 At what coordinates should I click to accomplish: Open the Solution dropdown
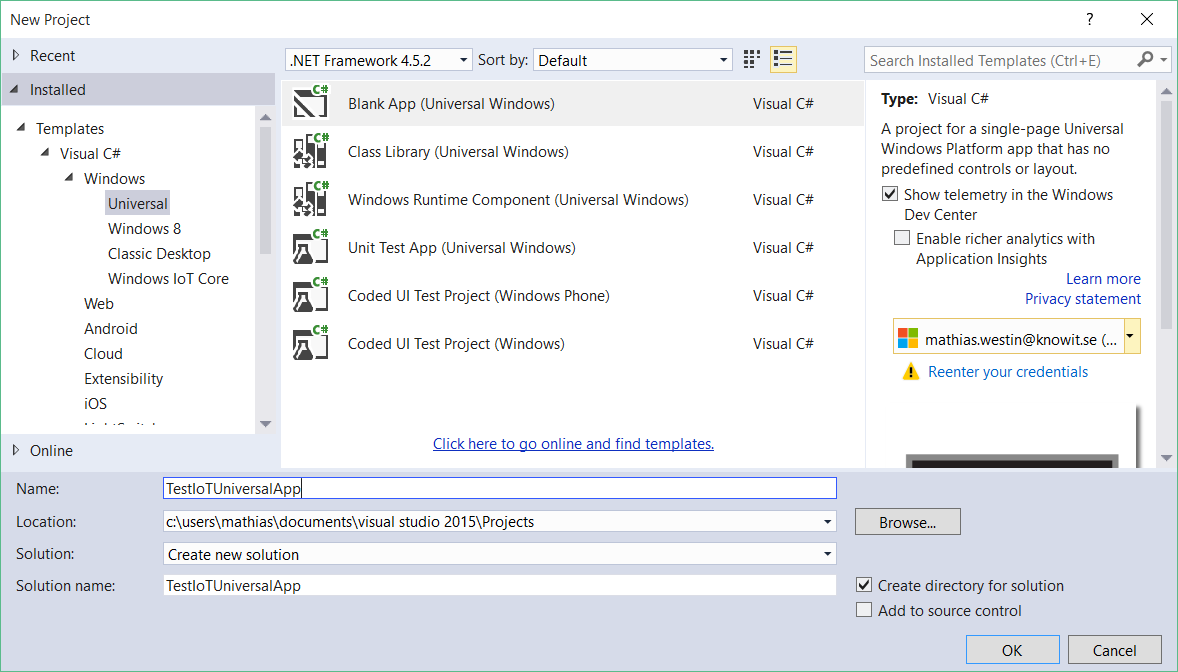(827, 554)
